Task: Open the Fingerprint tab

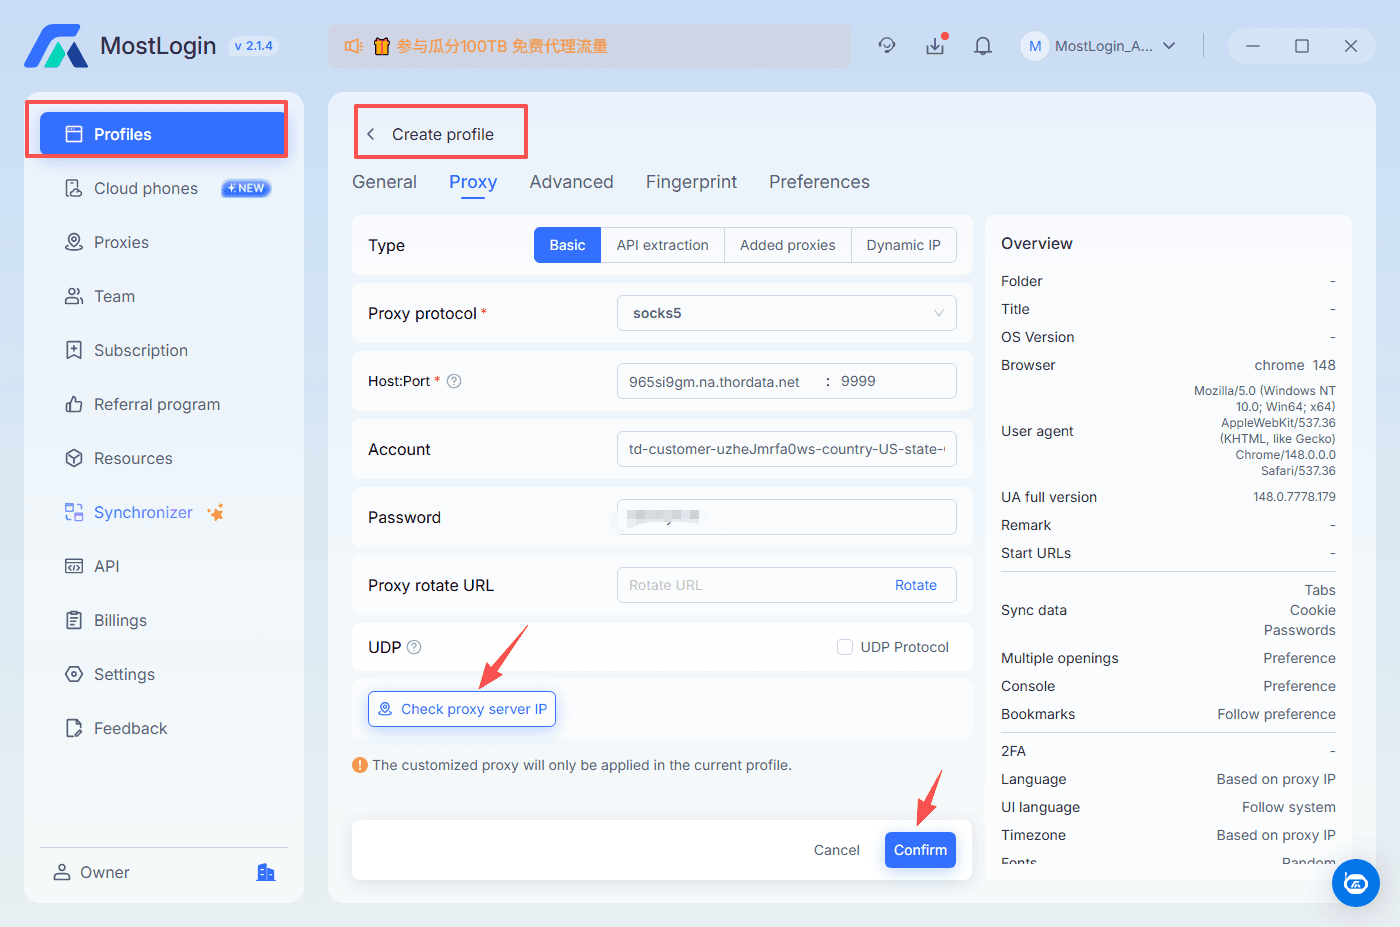Action: click(x=691, y=182)
